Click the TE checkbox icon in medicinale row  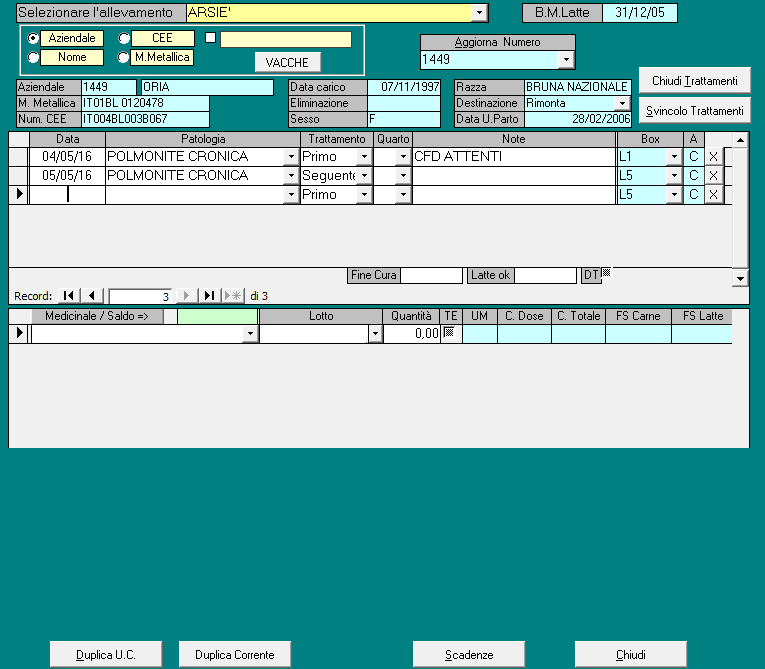[449, 333]
